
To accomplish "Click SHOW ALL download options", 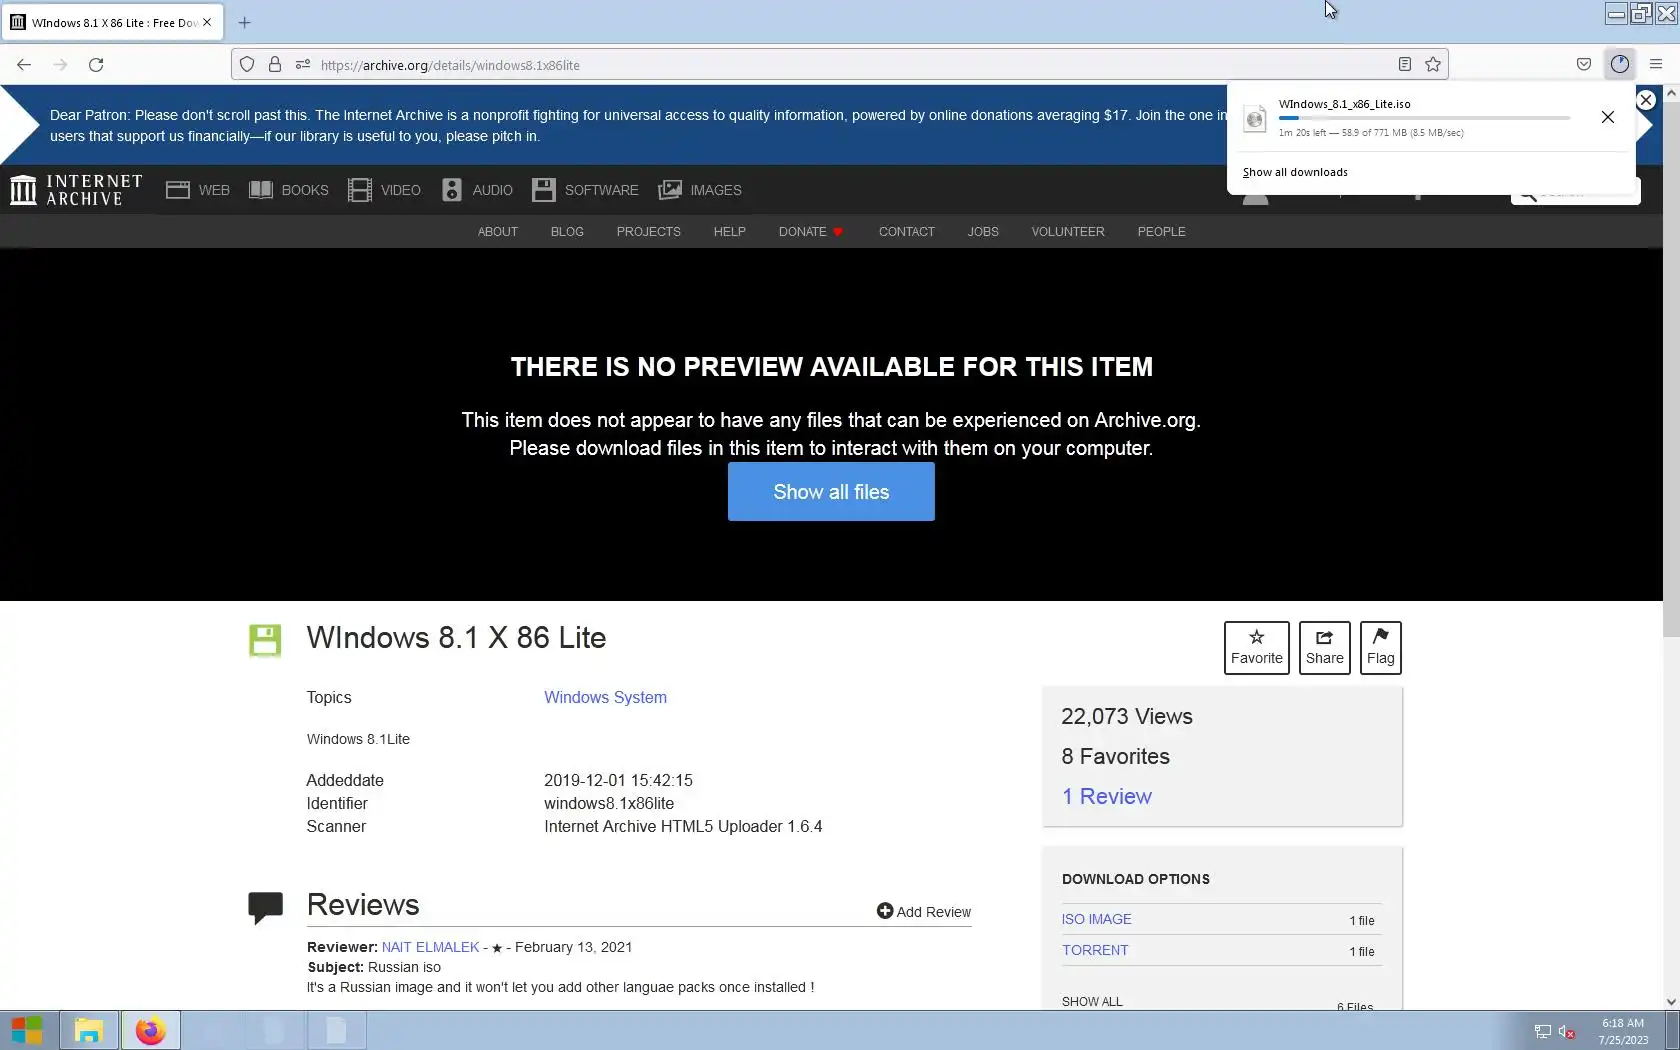I will [1092, 1001].
